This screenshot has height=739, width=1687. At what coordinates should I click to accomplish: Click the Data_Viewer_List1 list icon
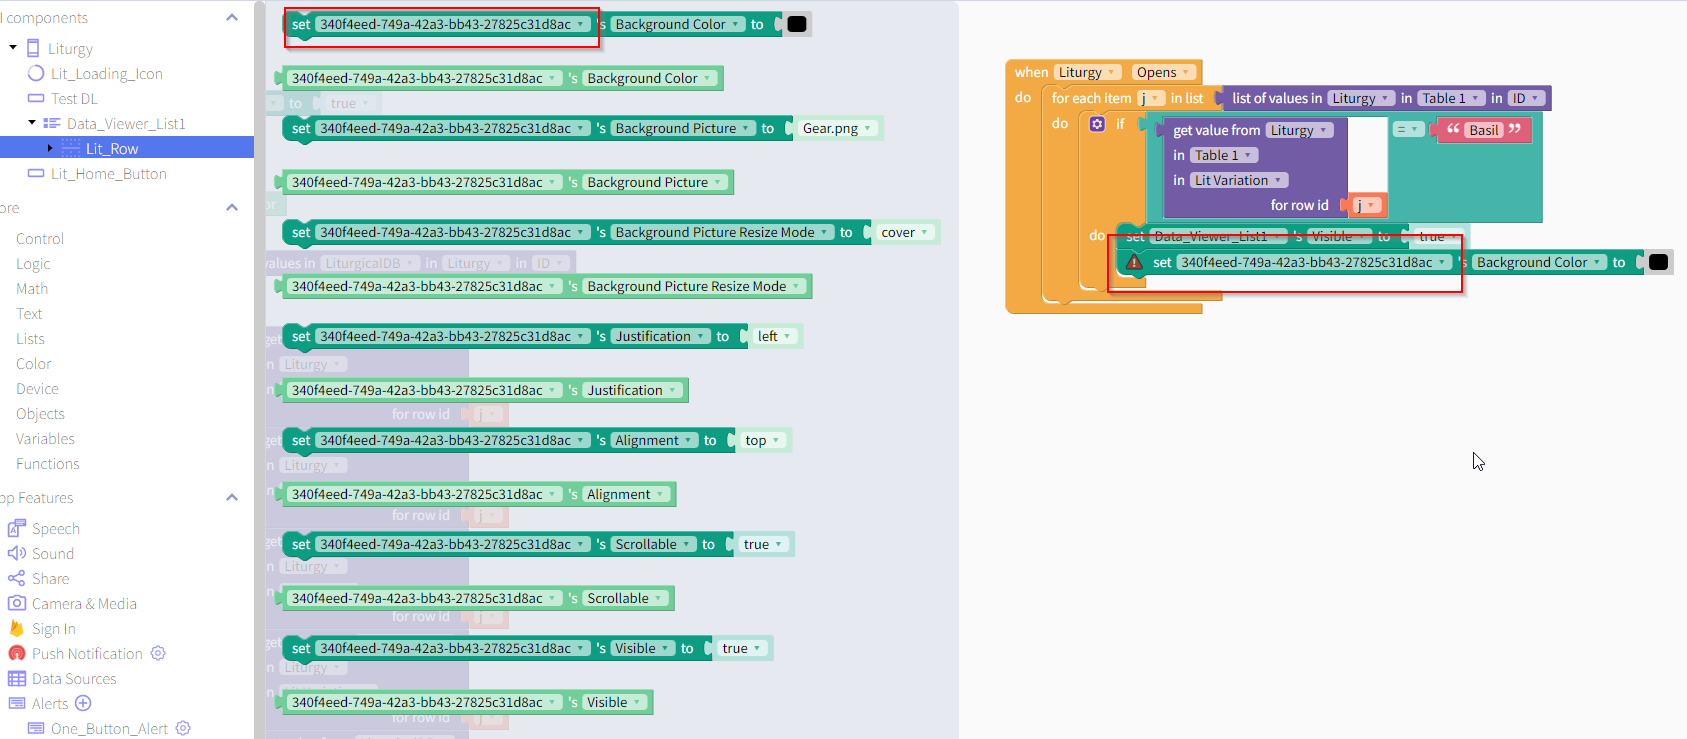click(x=52, y=123)
